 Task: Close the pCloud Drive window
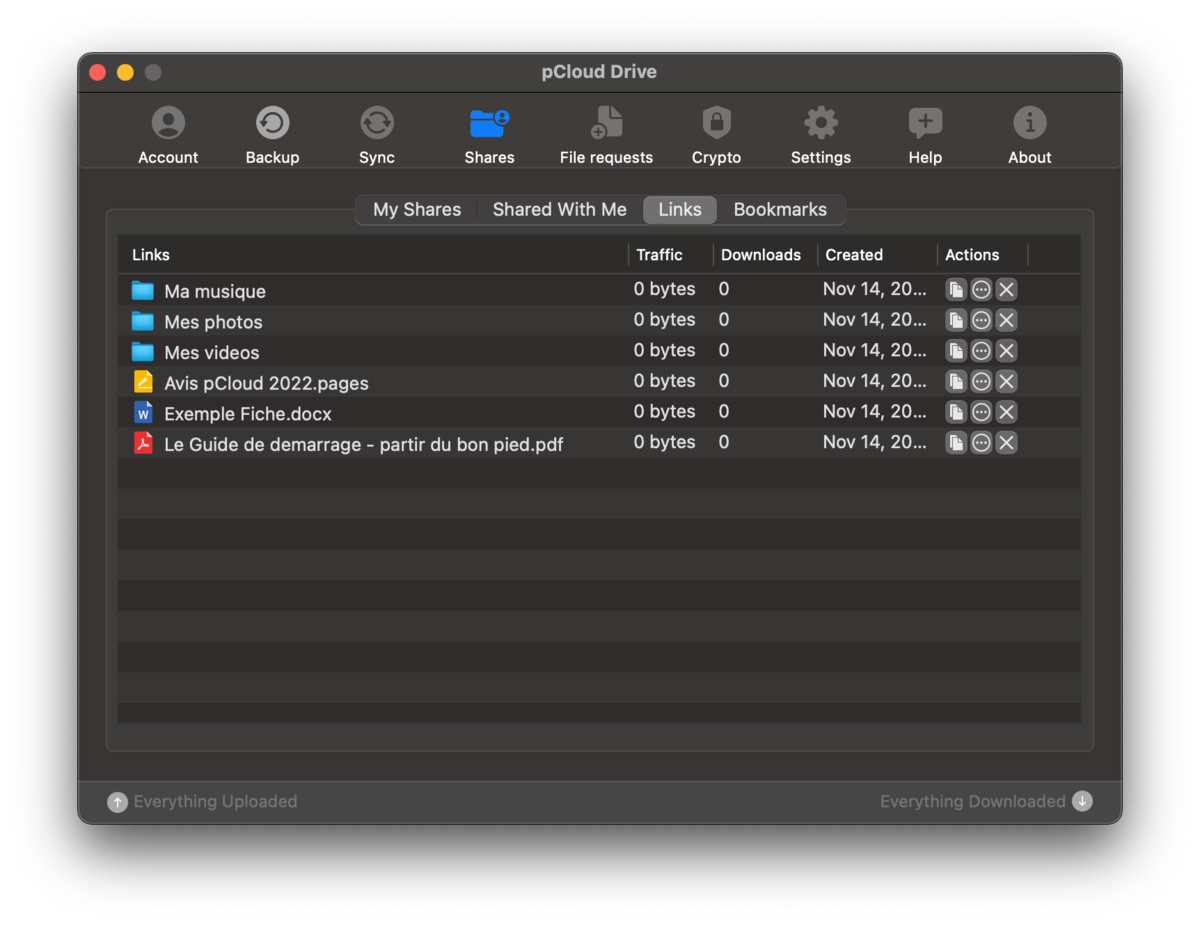[x=98, y=72]
